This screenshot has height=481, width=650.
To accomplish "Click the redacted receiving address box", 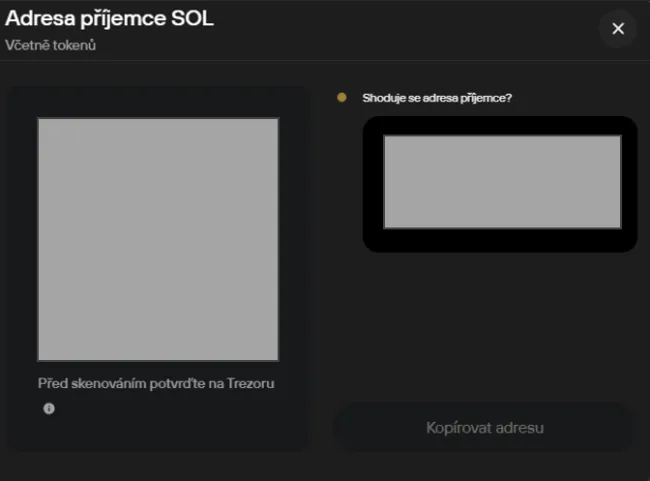I will point(502,182).
